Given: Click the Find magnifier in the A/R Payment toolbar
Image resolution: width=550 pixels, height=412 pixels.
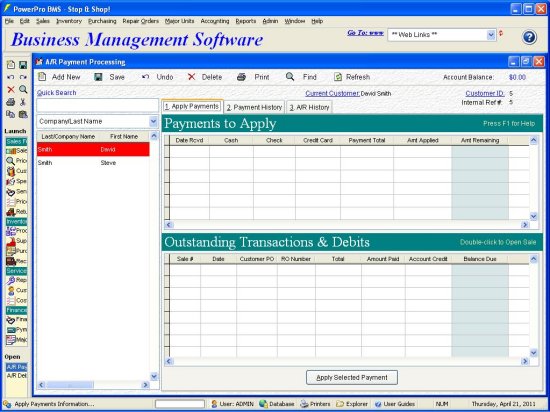Looking at the screenshot, I should click(x=290, y=77).
